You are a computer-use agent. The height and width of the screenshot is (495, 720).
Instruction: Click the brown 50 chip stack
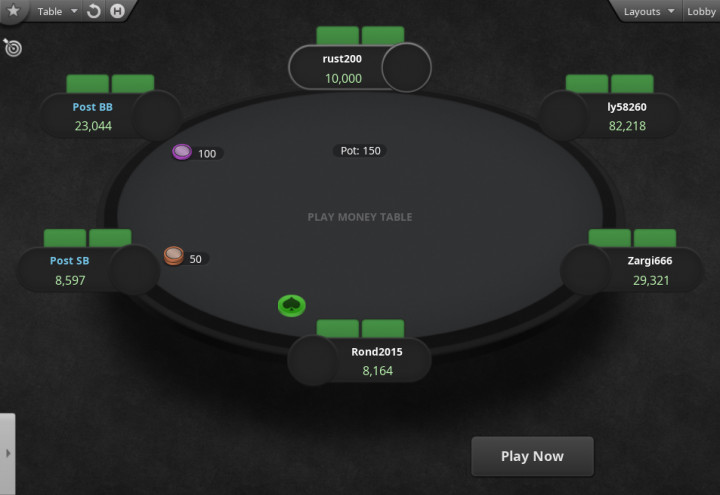(x=174, y=256)
